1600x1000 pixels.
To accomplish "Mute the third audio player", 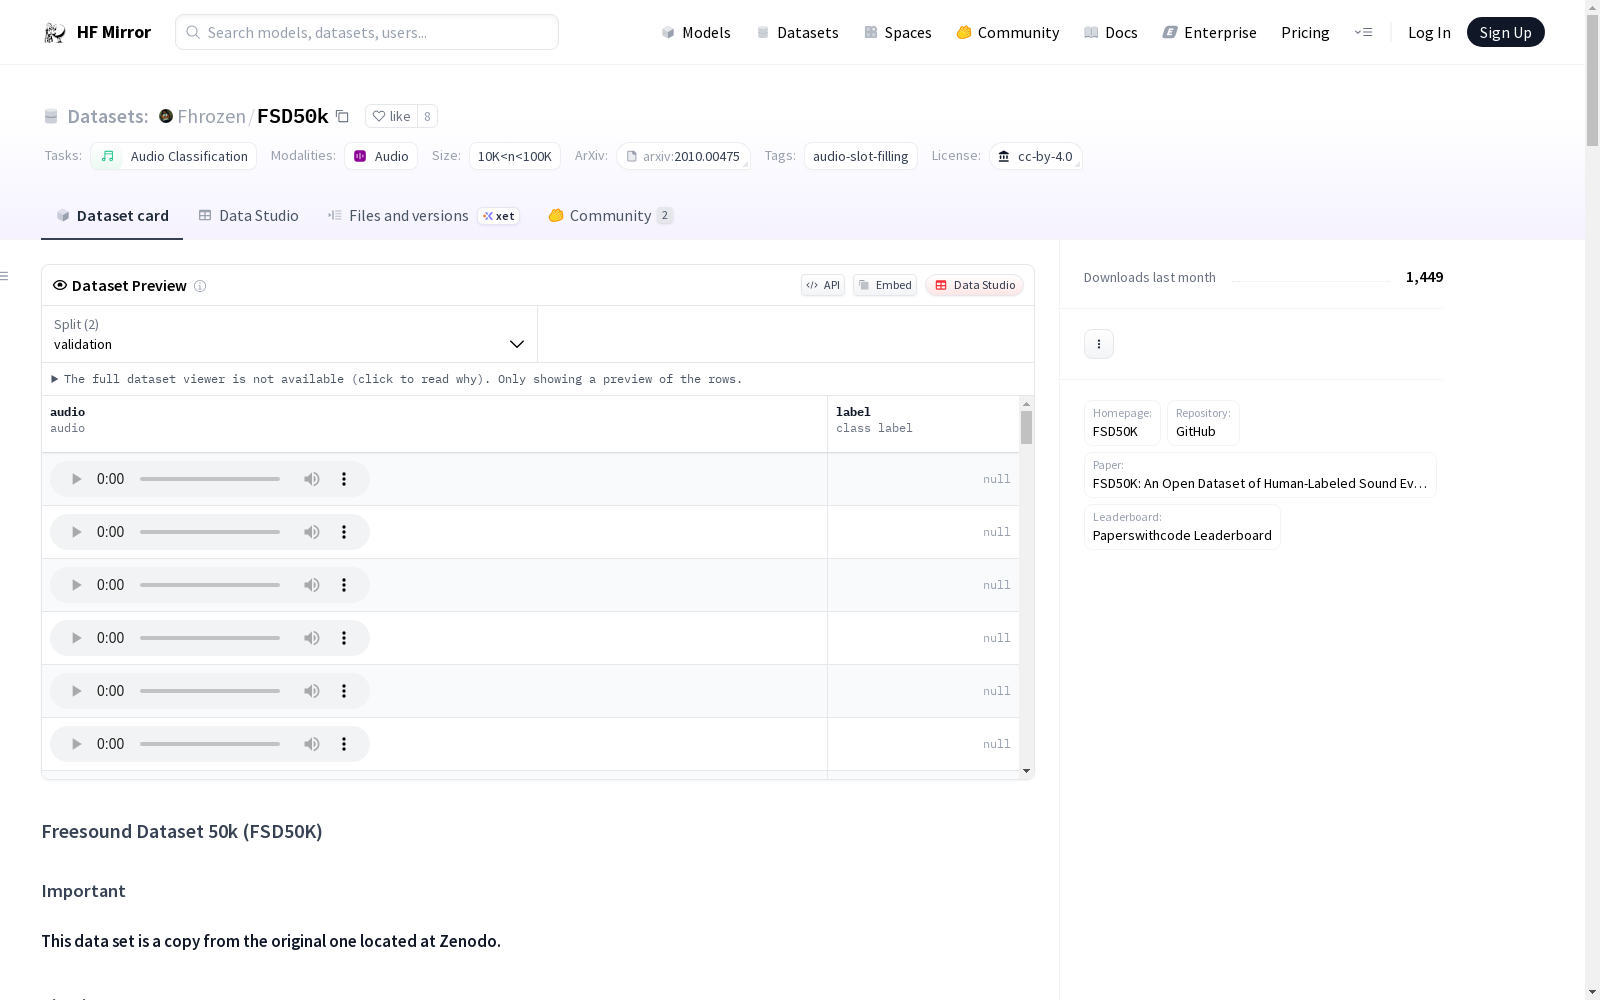I will click(312, 585).
